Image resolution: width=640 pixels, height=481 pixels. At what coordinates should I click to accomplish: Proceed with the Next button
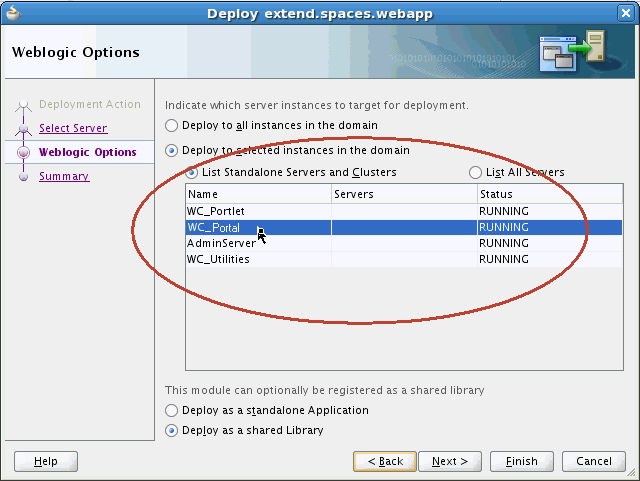(x=450, y=461)
